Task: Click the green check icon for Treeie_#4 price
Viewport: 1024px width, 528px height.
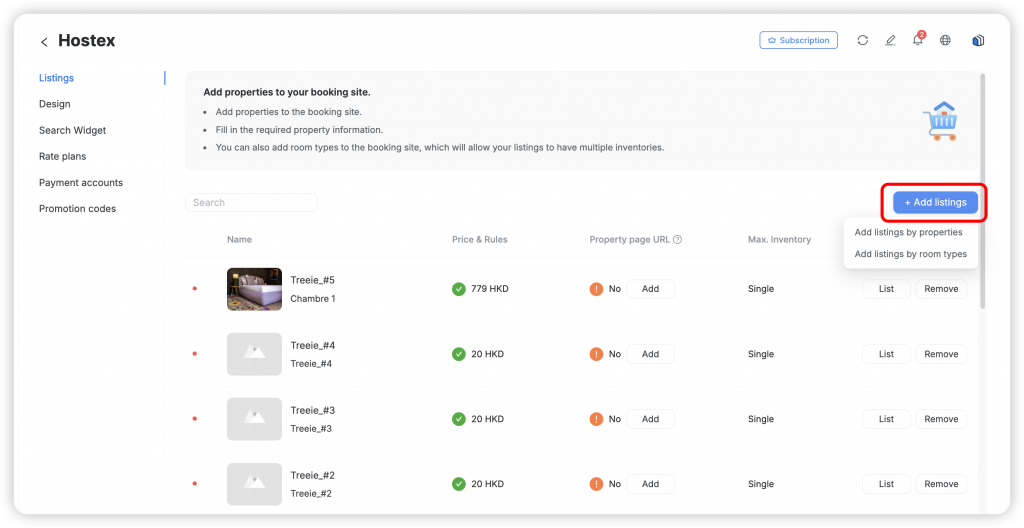Action: [459, 354]
